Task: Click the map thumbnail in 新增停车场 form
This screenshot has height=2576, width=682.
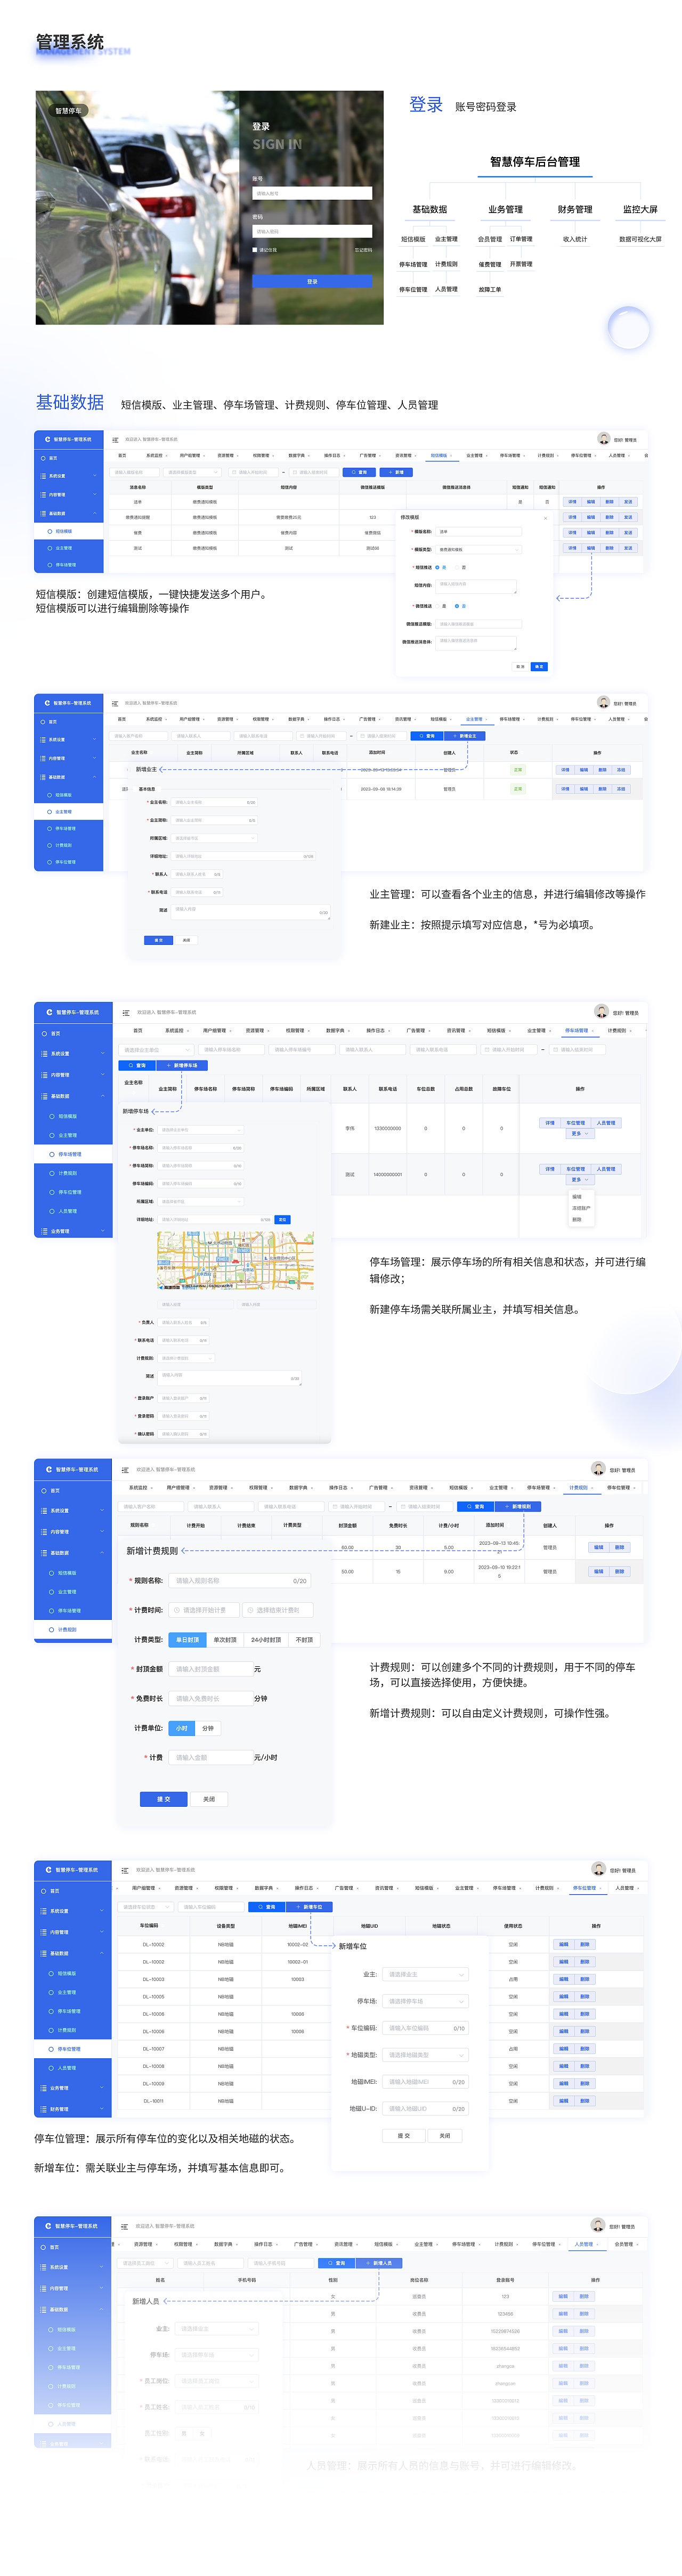Action: [x=236, y=1261]
